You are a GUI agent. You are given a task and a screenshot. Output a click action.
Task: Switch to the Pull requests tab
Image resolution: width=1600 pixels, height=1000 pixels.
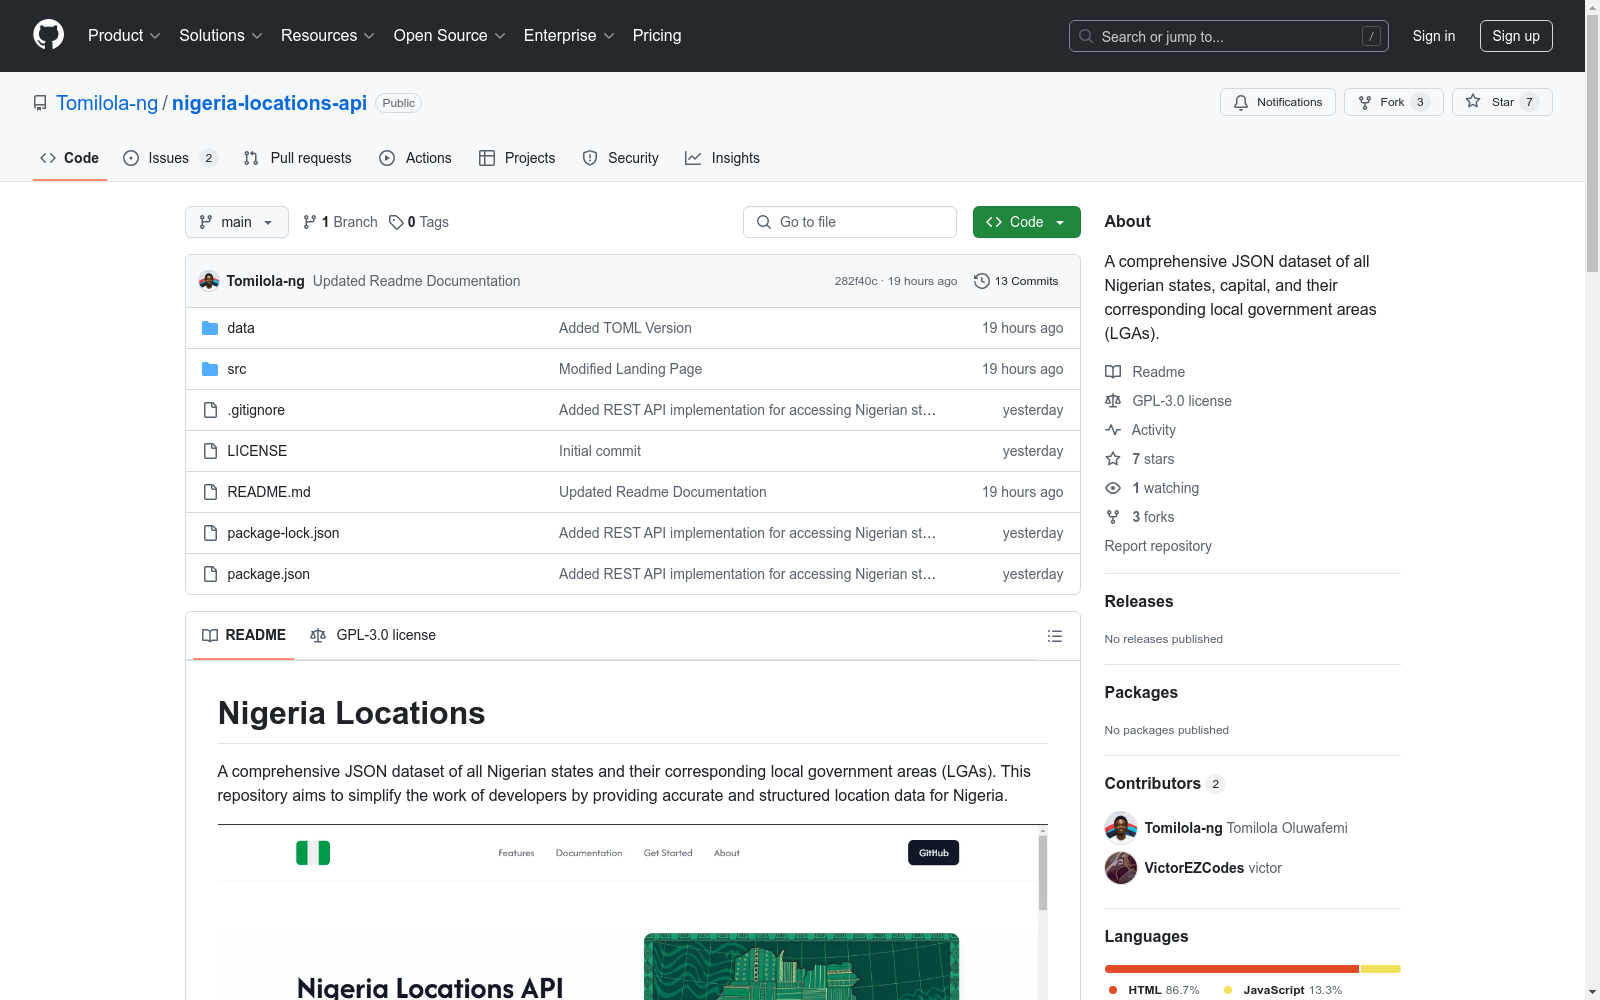tap(298, 158)
